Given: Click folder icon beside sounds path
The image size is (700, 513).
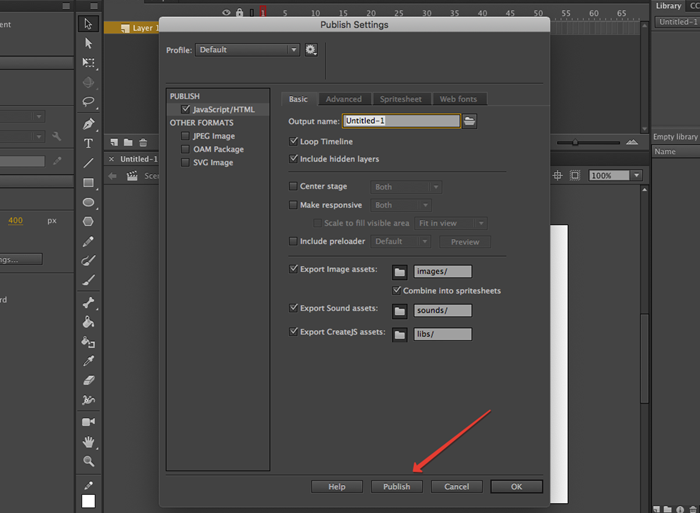Looking at the screenshot, I should pos(399,310).
